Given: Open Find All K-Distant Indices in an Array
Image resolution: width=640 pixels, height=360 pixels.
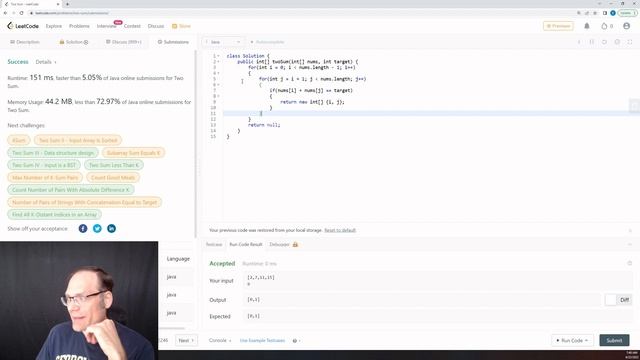Looking at the screenshot, I should click(54, 215).
